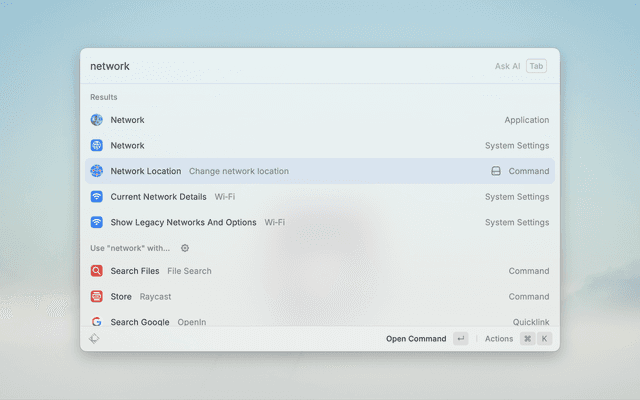Open the Actions menu
This screenshot has width=640, height=400.
(499, 339)
